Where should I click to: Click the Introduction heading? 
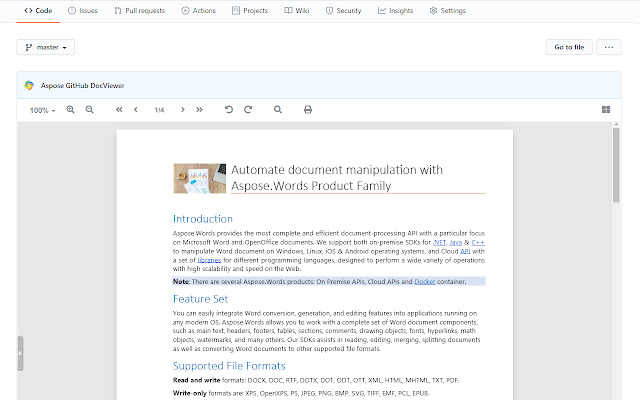tap(203, 219)
